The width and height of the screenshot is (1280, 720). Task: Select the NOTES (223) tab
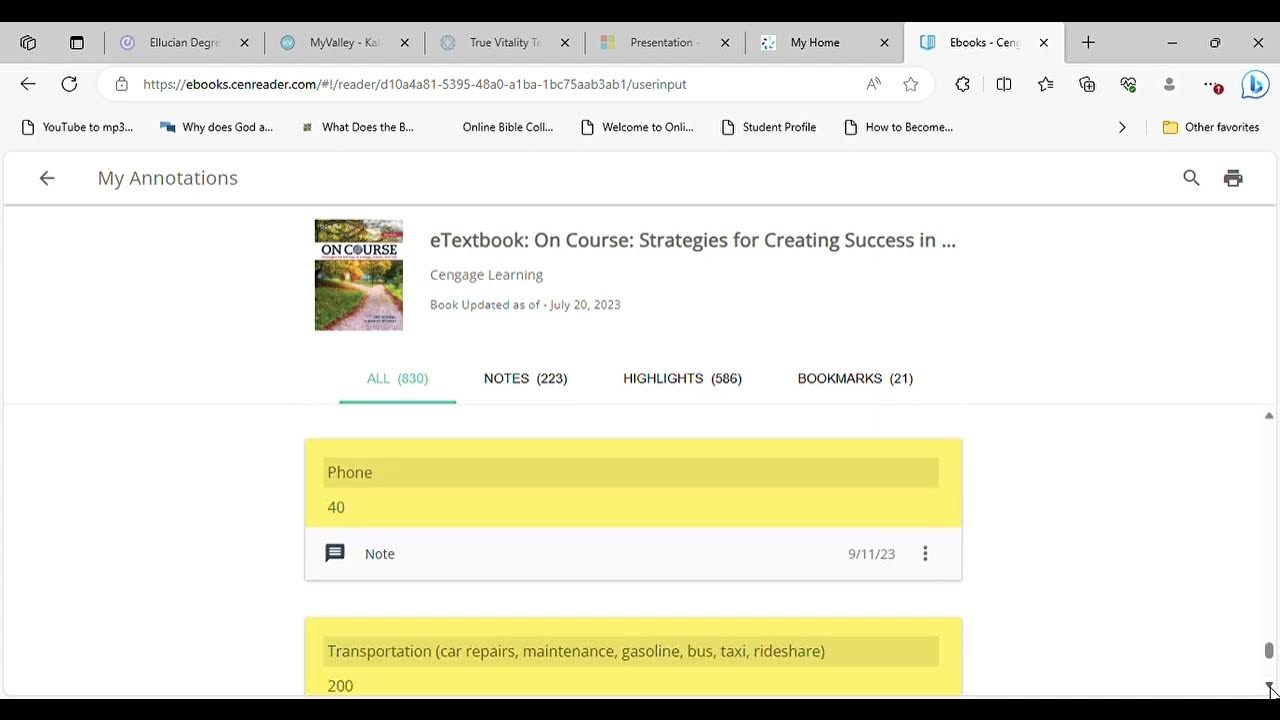point(525,378)
